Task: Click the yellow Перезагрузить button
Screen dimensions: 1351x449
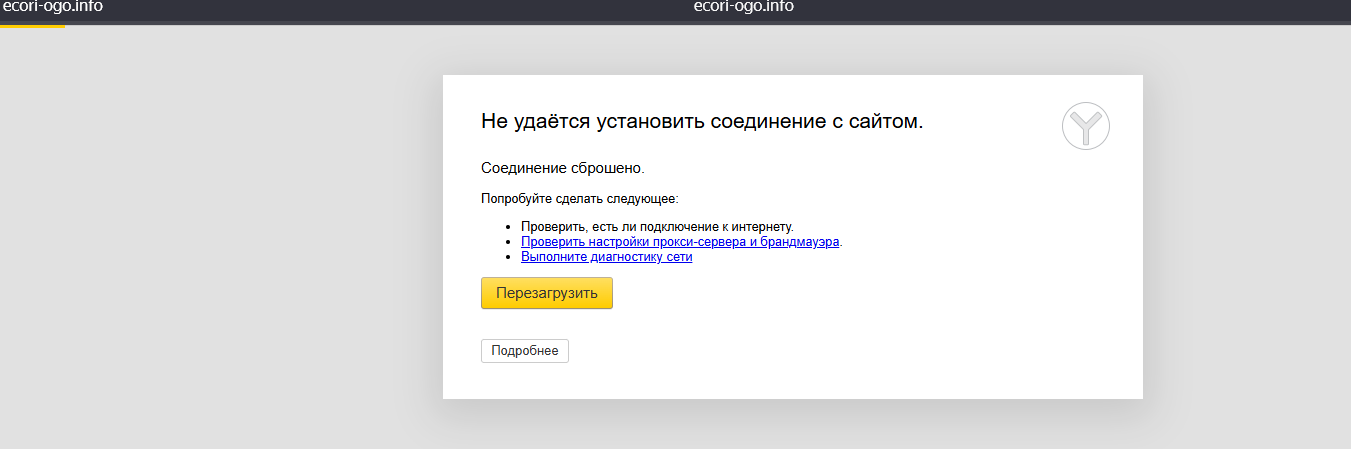Action: [x=546, y=293]
